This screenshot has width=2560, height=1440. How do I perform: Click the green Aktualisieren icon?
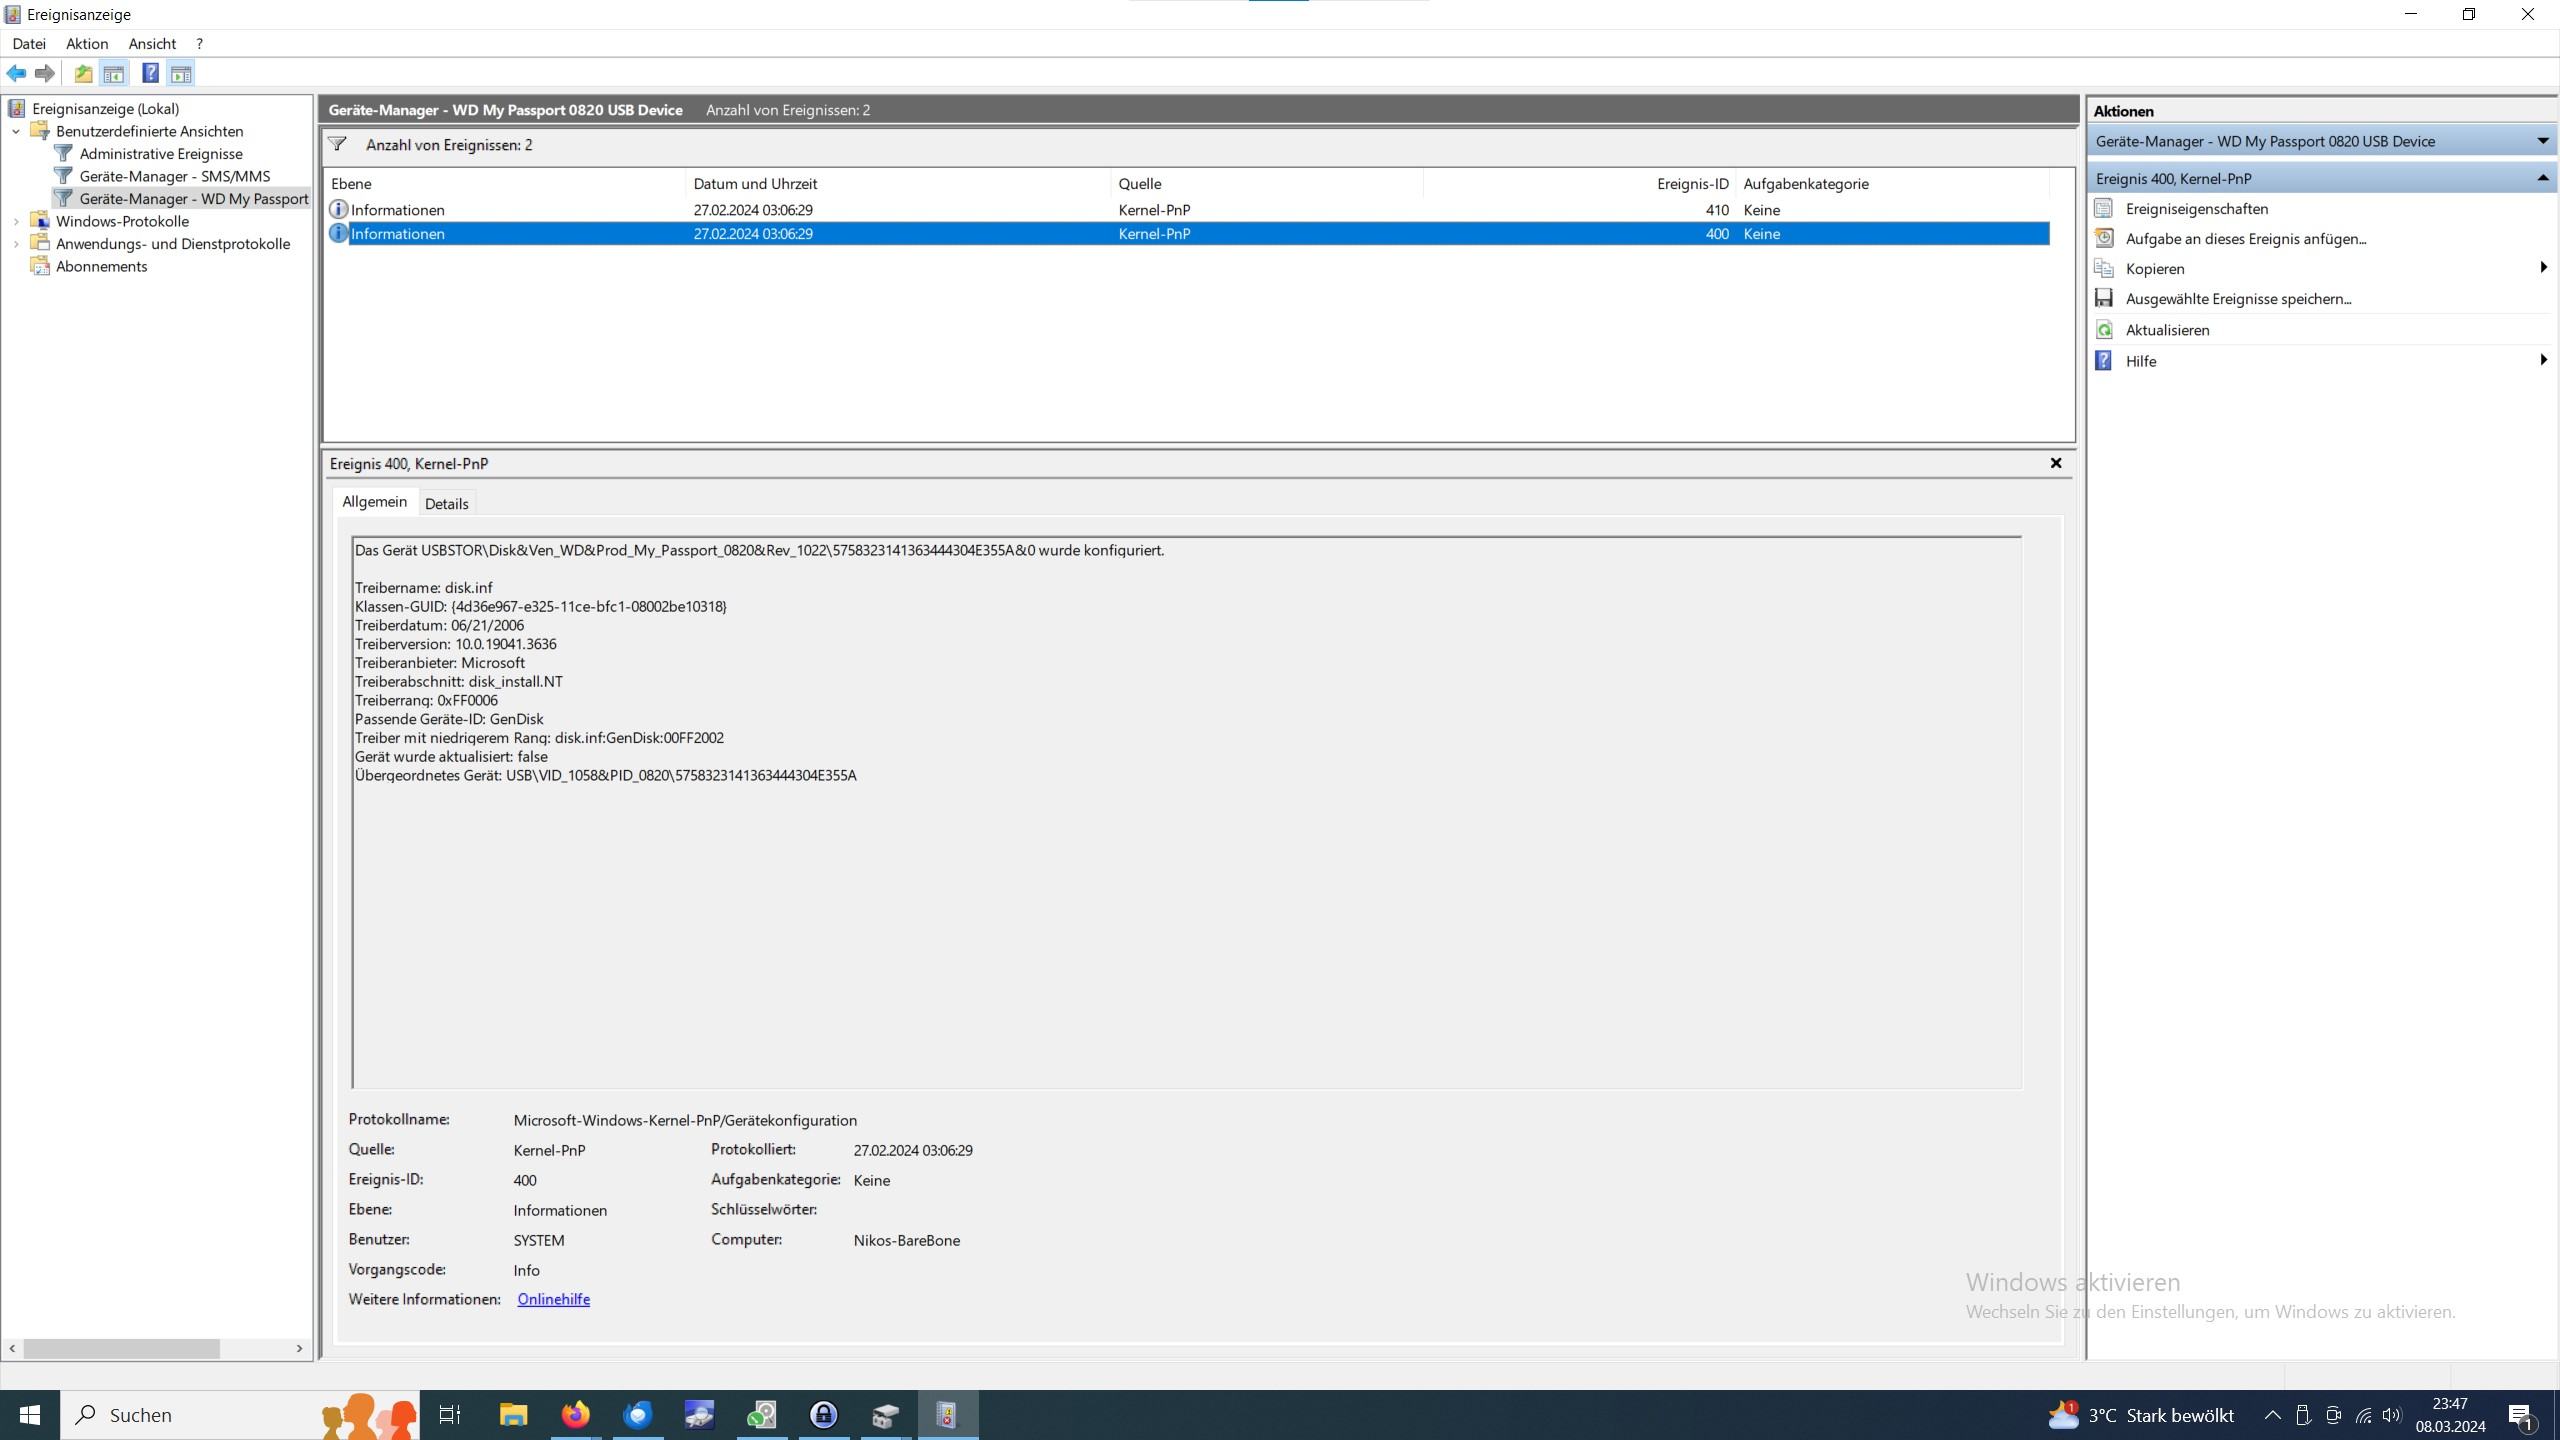pyautogui.click(x=2104, y=330)
